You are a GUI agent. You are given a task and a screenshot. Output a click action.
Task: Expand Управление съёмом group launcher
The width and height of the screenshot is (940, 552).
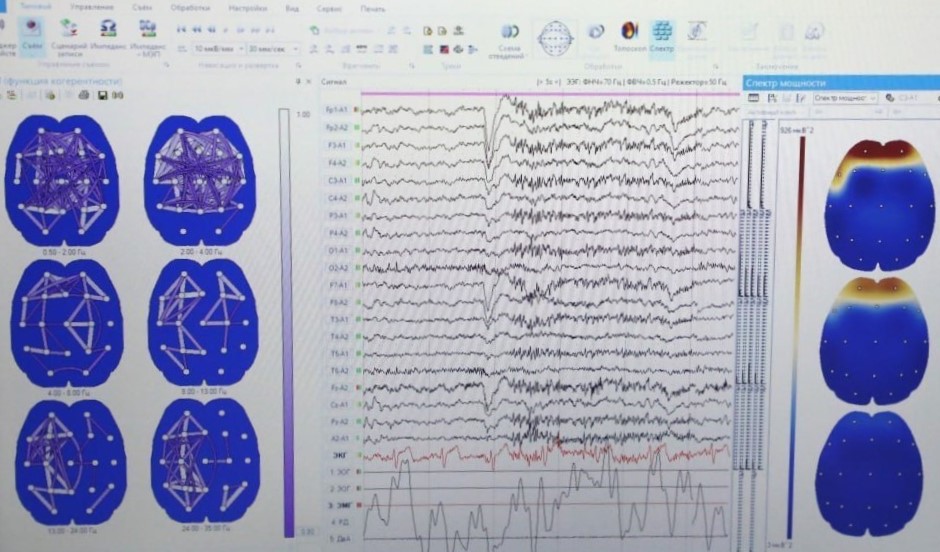point(166,65)
